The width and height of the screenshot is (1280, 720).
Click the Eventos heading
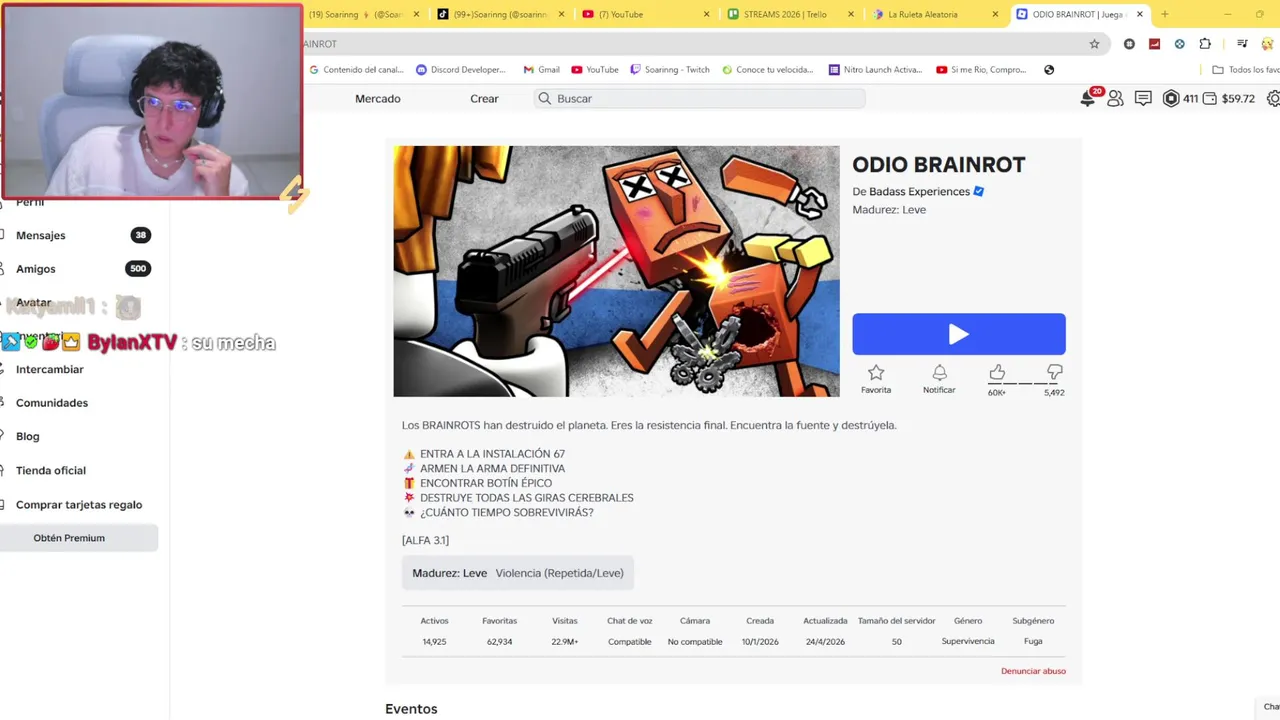pos(411,709)
